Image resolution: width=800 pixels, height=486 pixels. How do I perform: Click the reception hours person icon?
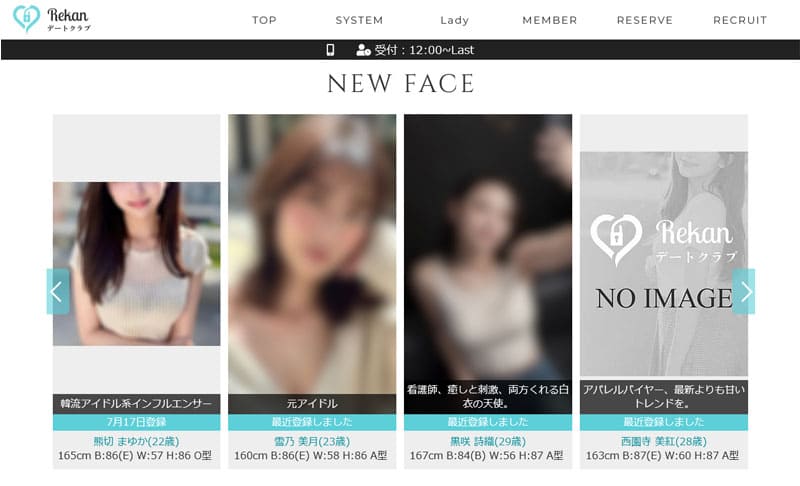coord(363,50)
